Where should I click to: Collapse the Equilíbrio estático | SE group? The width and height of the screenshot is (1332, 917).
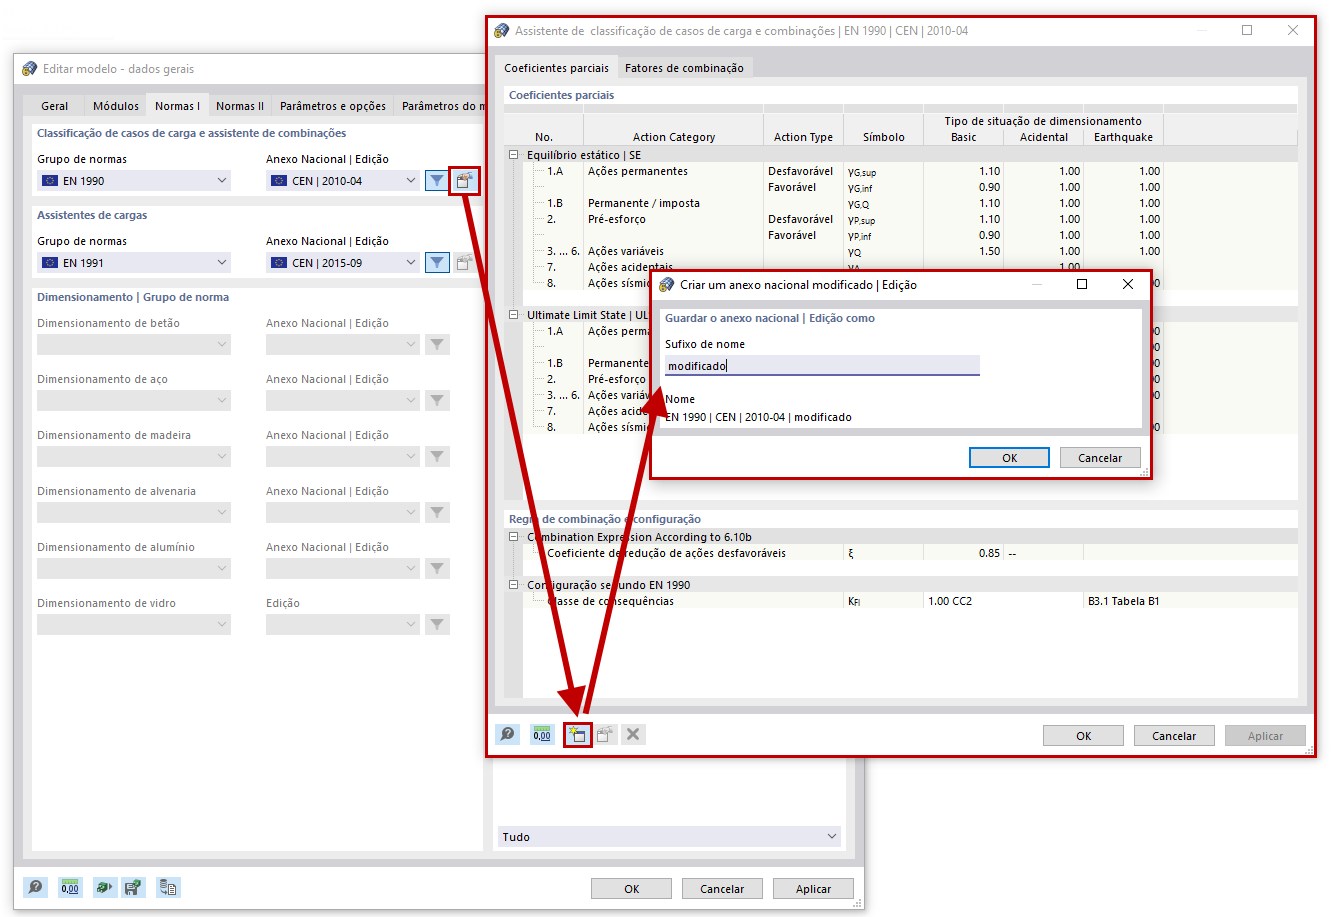[511, 155]
